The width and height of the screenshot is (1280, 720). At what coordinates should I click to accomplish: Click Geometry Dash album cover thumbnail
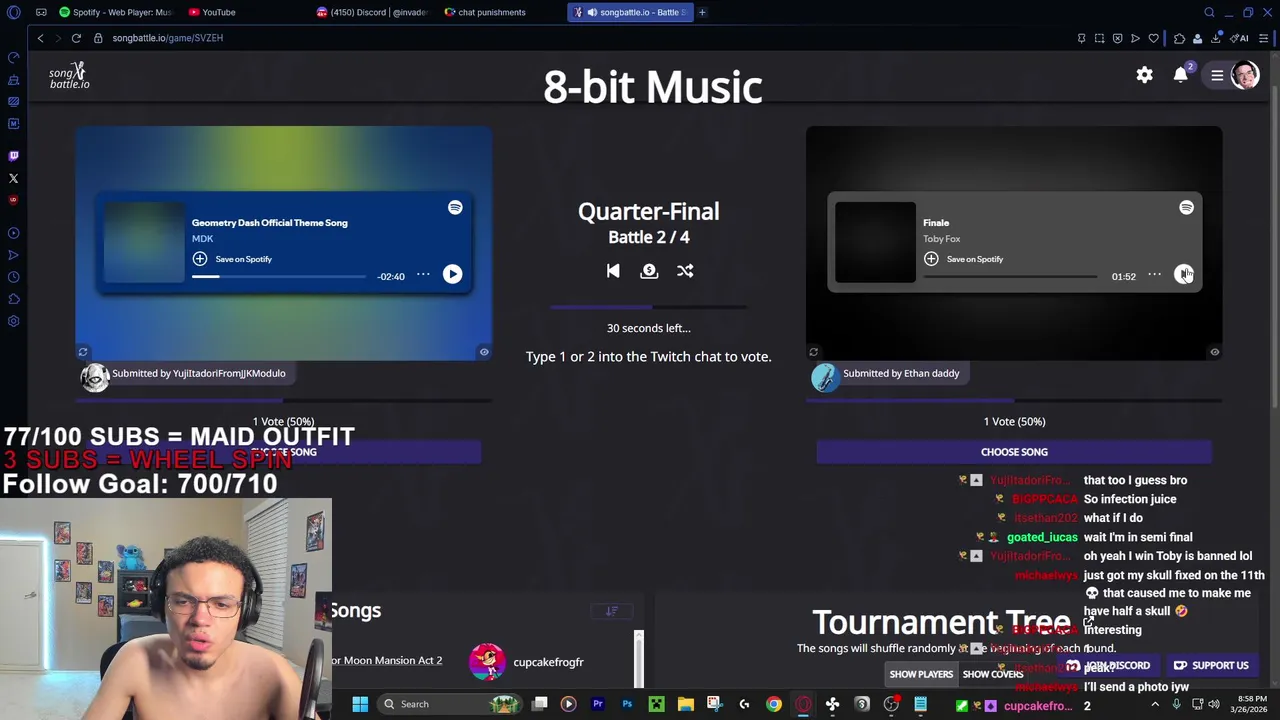pos(144,242)
